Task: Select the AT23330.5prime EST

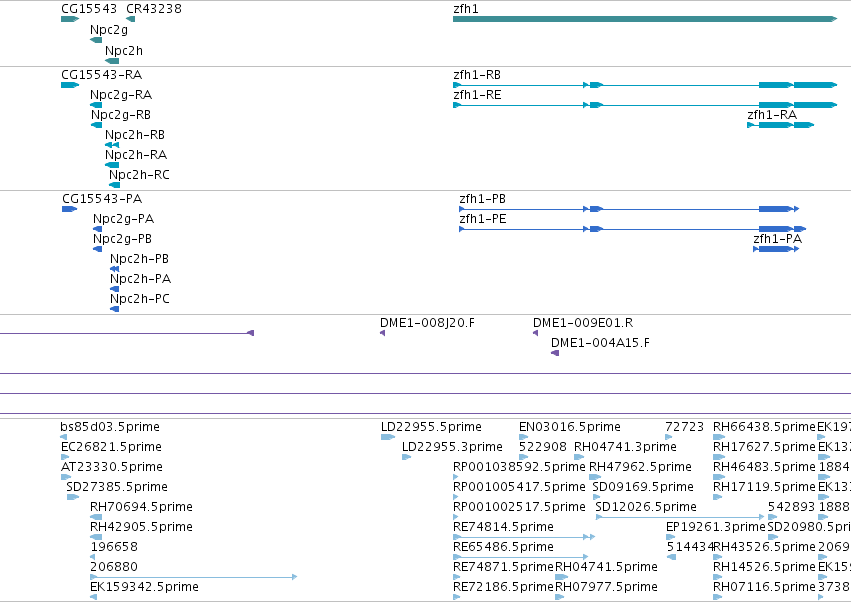Action: click(x=66, y=477)
